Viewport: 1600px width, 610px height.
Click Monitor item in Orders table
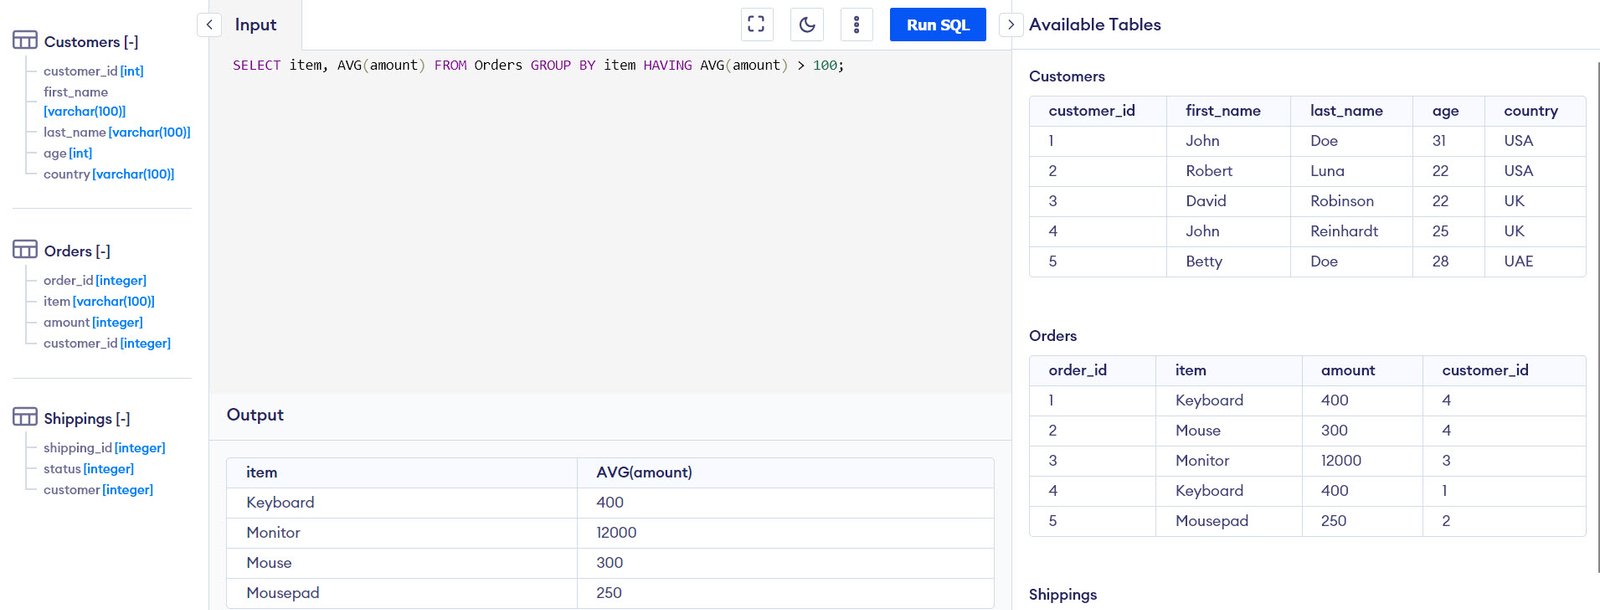[1202, 461]
